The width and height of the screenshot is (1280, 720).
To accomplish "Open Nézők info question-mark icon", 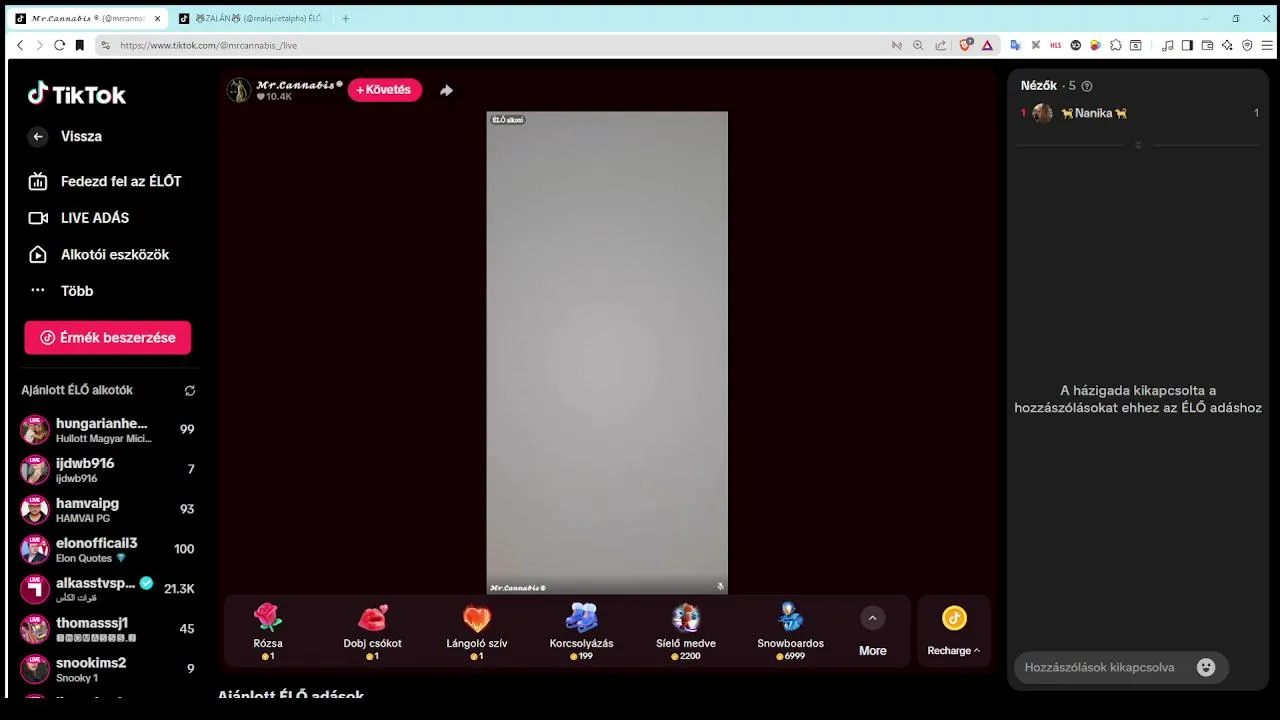I will click(x=1087, y=86).
